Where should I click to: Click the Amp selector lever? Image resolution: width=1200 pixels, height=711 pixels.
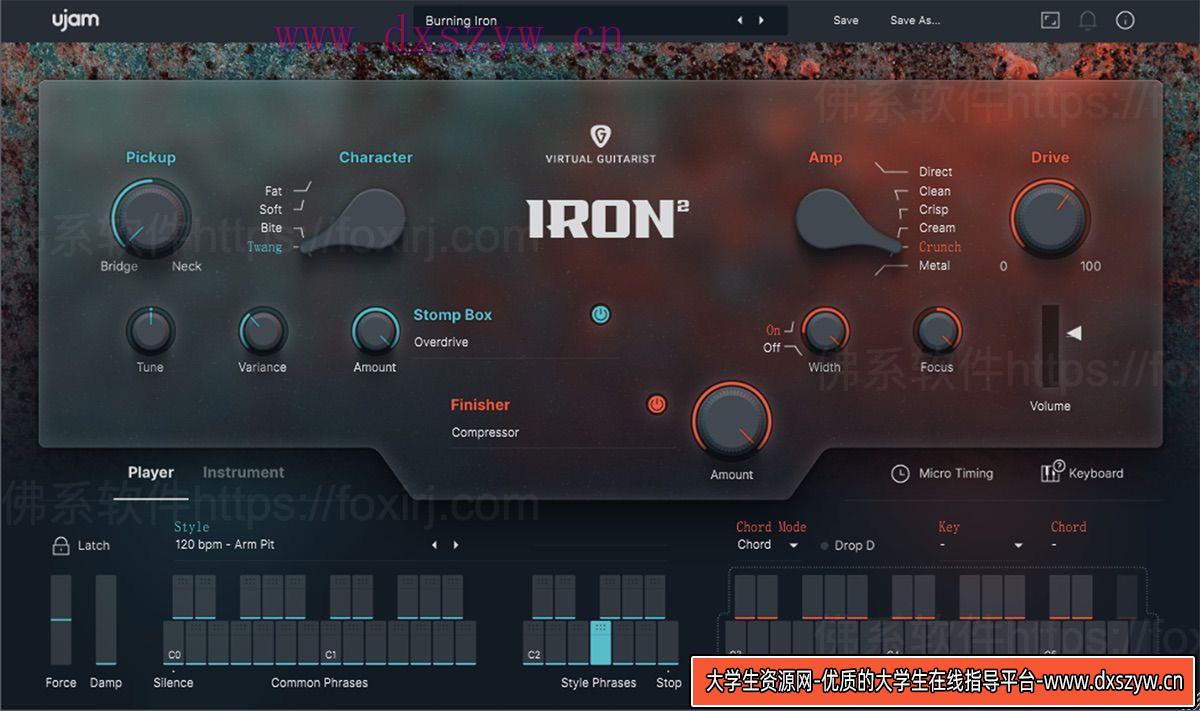(x=848, y=220)
